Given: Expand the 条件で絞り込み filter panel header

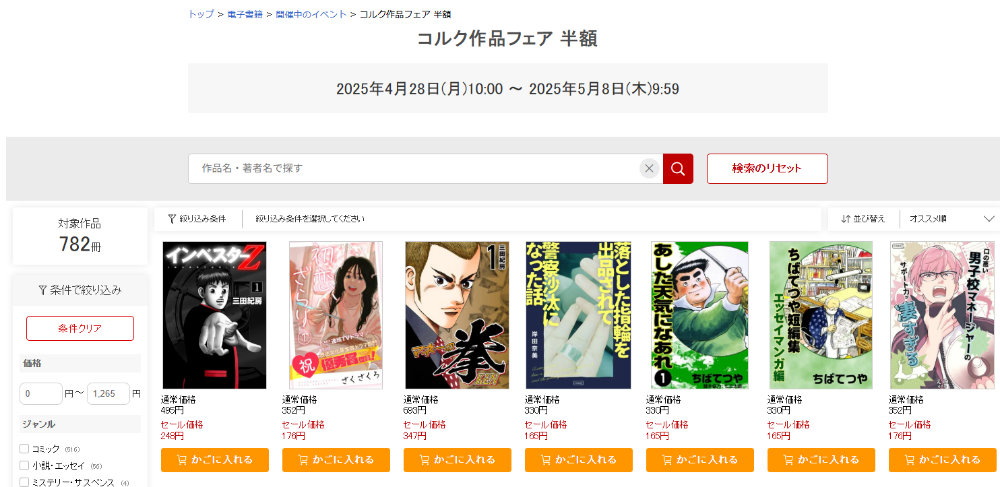Looking at the screenshot, I should tap(80, 291).
